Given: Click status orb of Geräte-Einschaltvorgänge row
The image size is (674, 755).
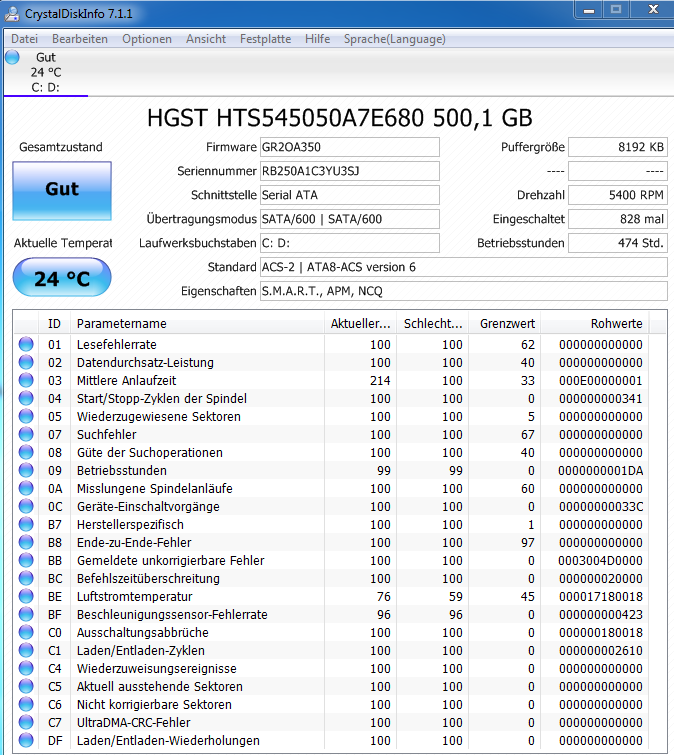Looking at the screenshot, I should click(26, 506).
